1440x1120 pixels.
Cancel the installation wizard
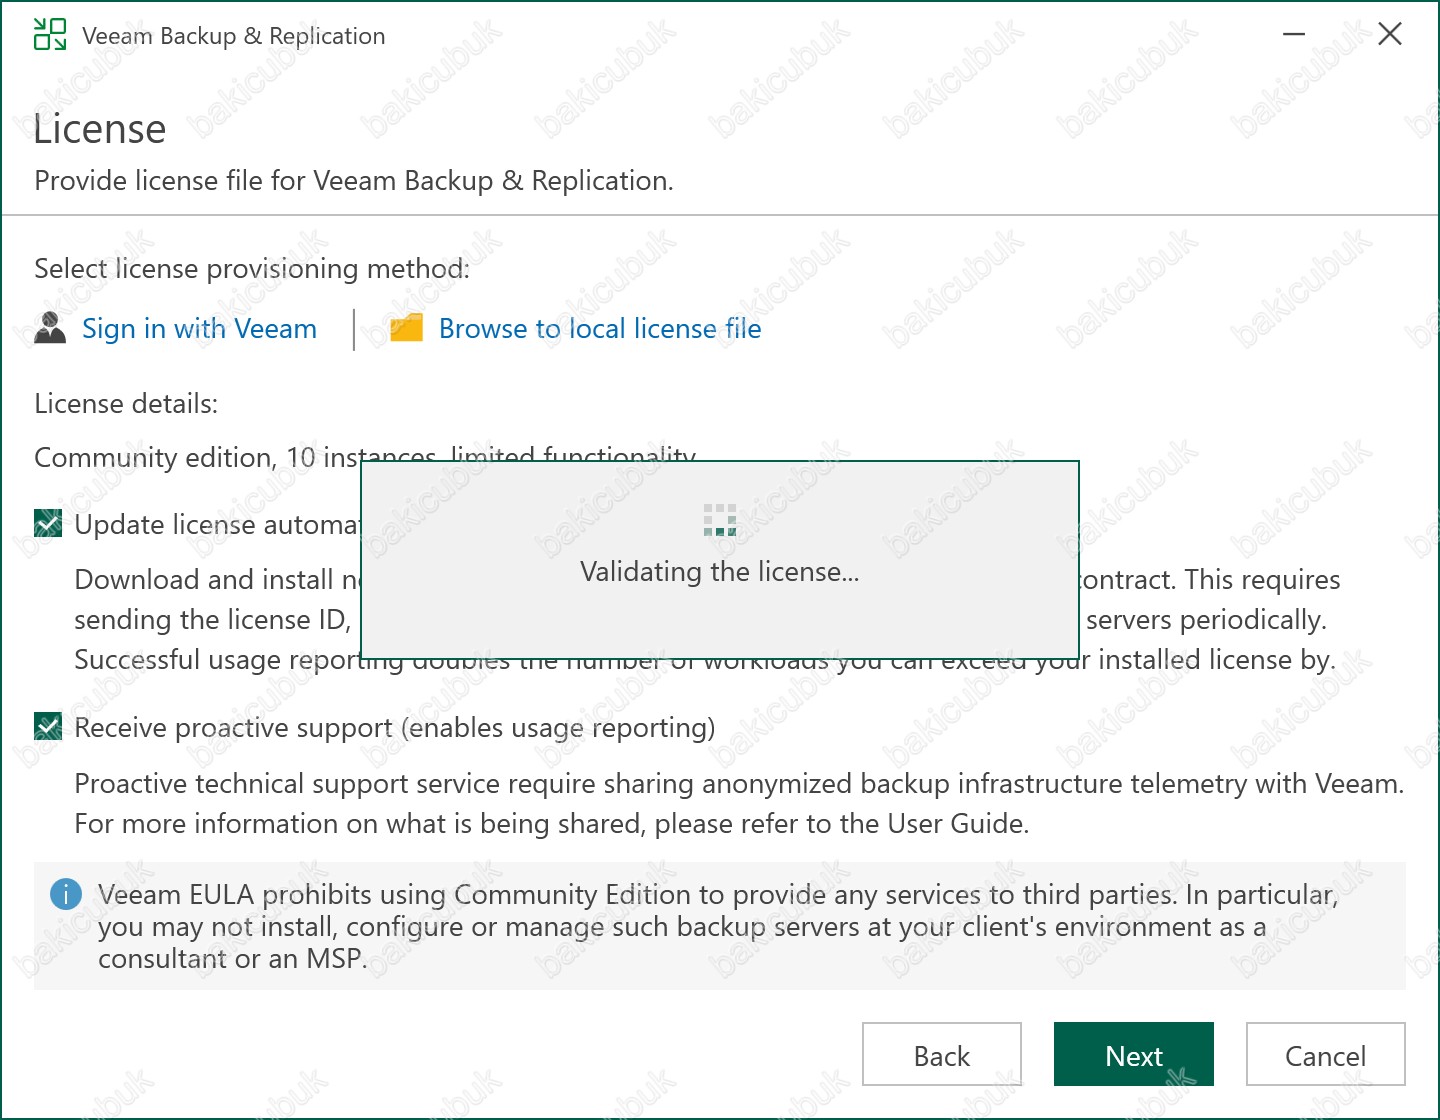pyautogui.click(x=1325, y=1055)
